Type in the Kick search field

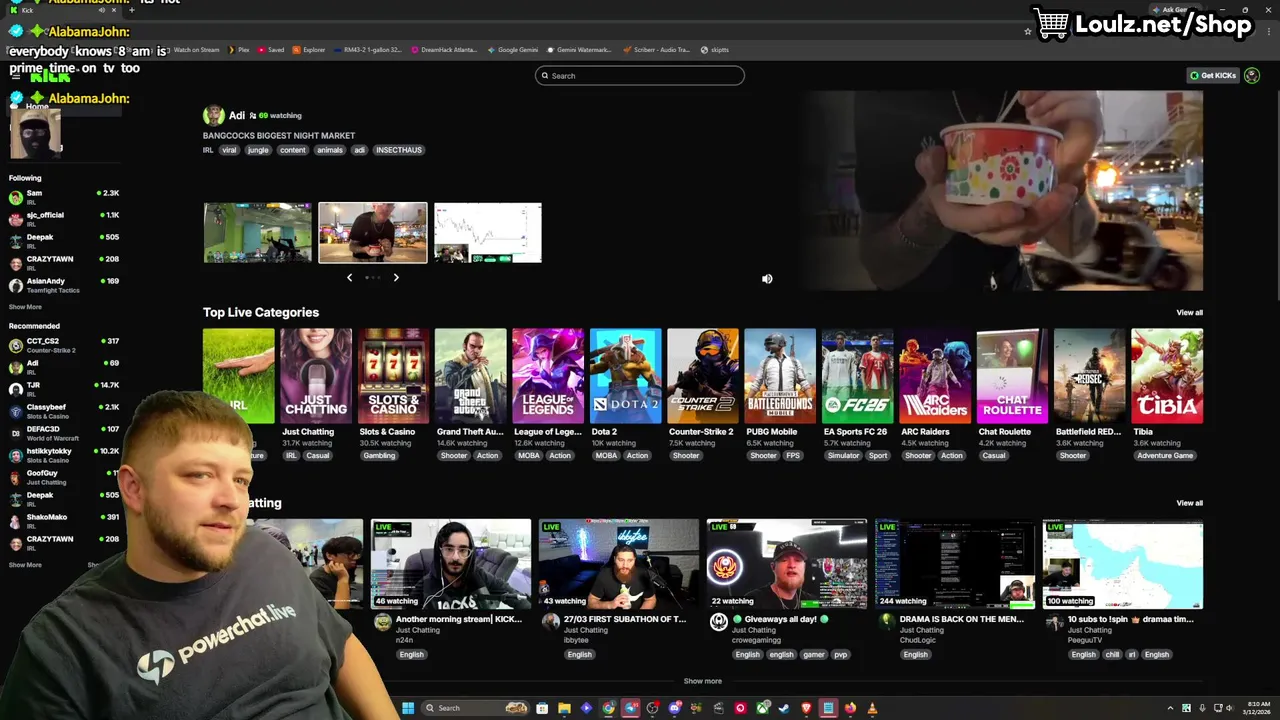tap(640, 76)
